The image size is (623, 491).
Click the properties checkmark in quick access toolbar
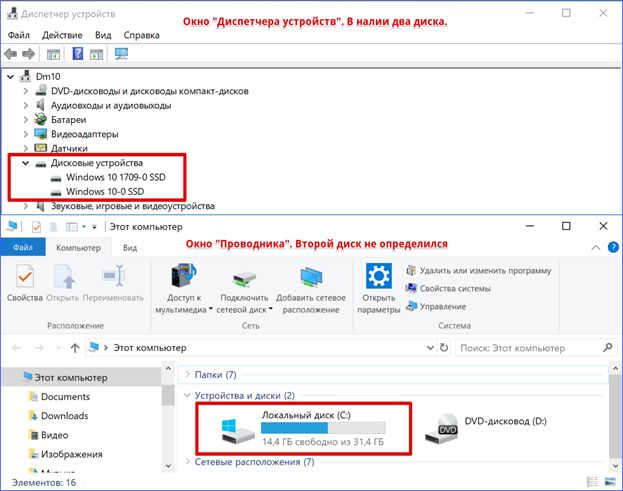click(x=36, y=227)
